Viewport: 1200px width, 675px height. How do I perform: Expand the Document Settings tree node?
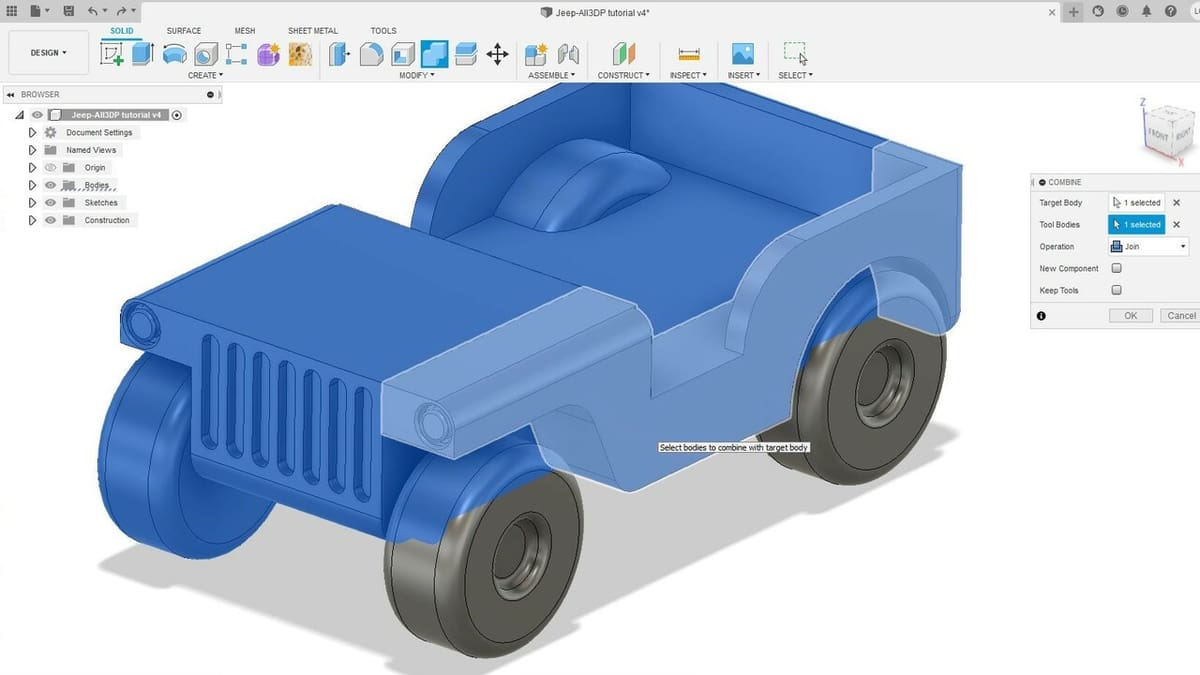(33, 132)
